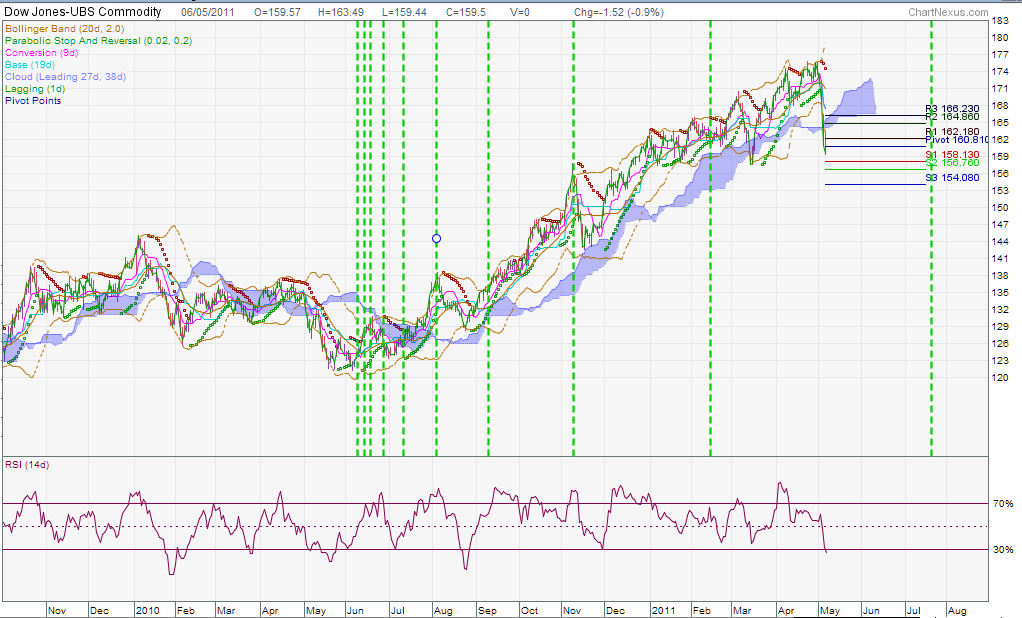The width and height of the screenshot is (1022, 618).
Task: Click the Cloud (Leading 27d, 38d) legend entry
Action: pos(65,76)
